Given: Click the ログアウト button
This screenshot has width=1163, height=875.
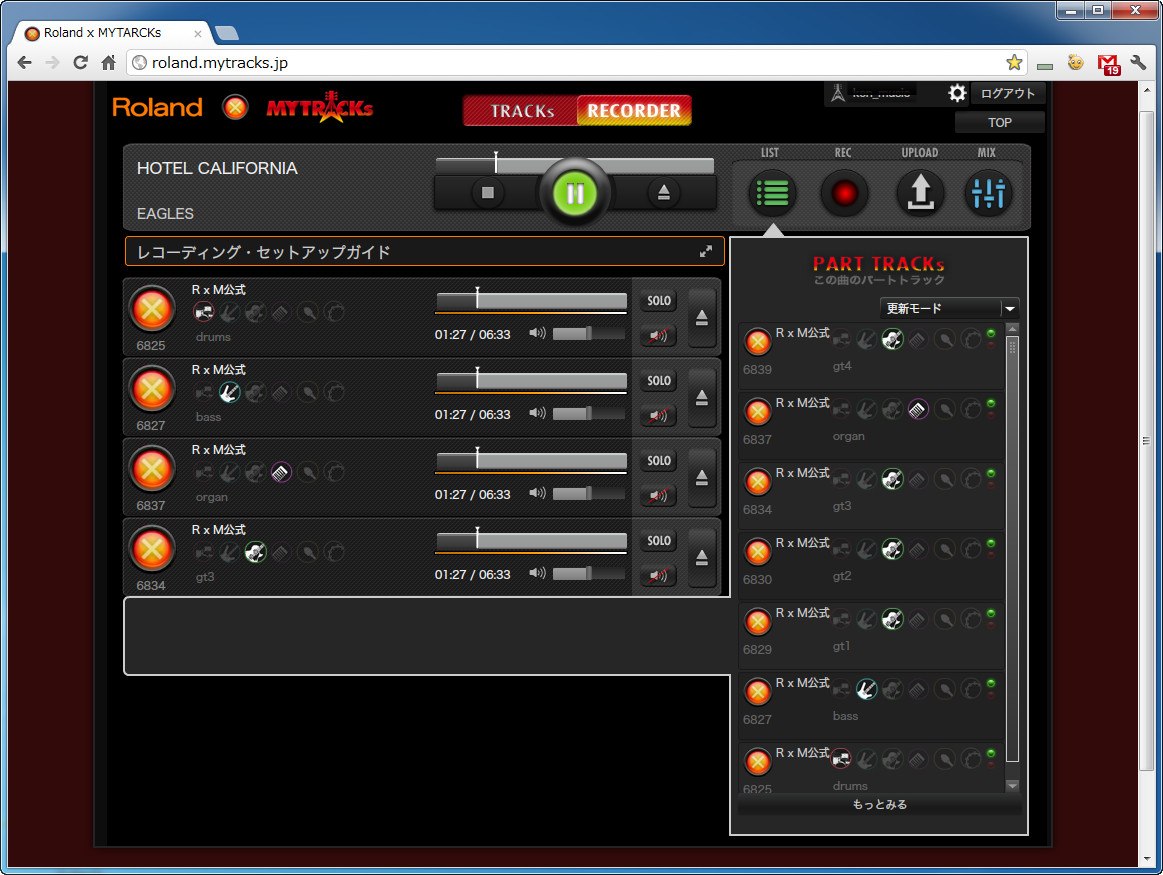Looking at the screenshot, I should 1007,93.
